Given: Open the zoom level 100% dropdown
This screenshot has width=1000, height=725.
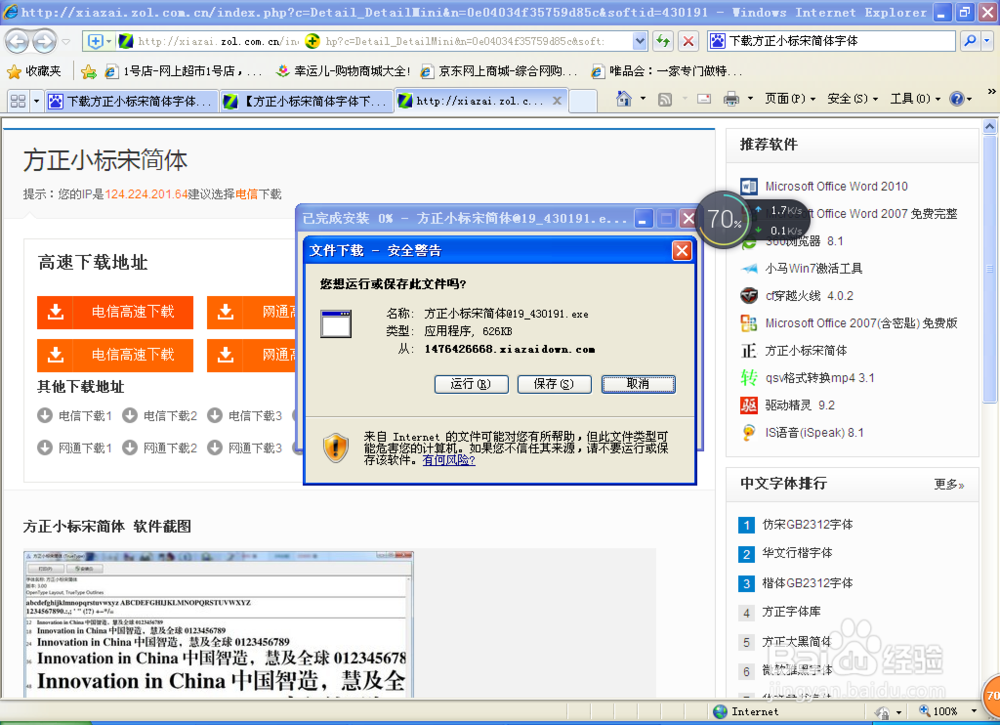Looking at the screenshot, I should tap(973, 711).
